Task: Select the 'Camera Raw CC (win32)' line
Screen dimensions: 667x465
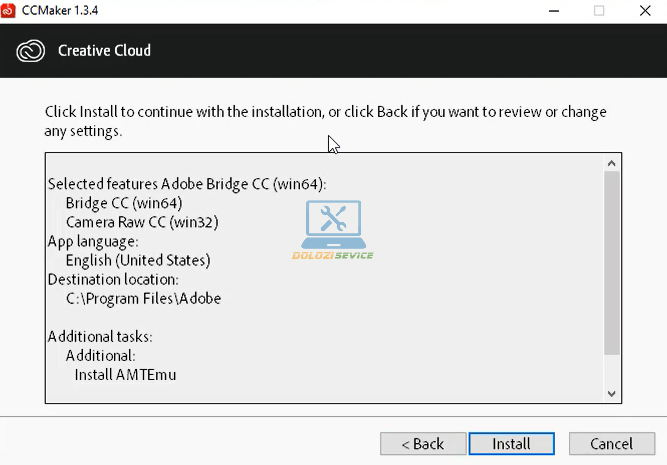Action: pyautogui.click(x=142, y=222)
